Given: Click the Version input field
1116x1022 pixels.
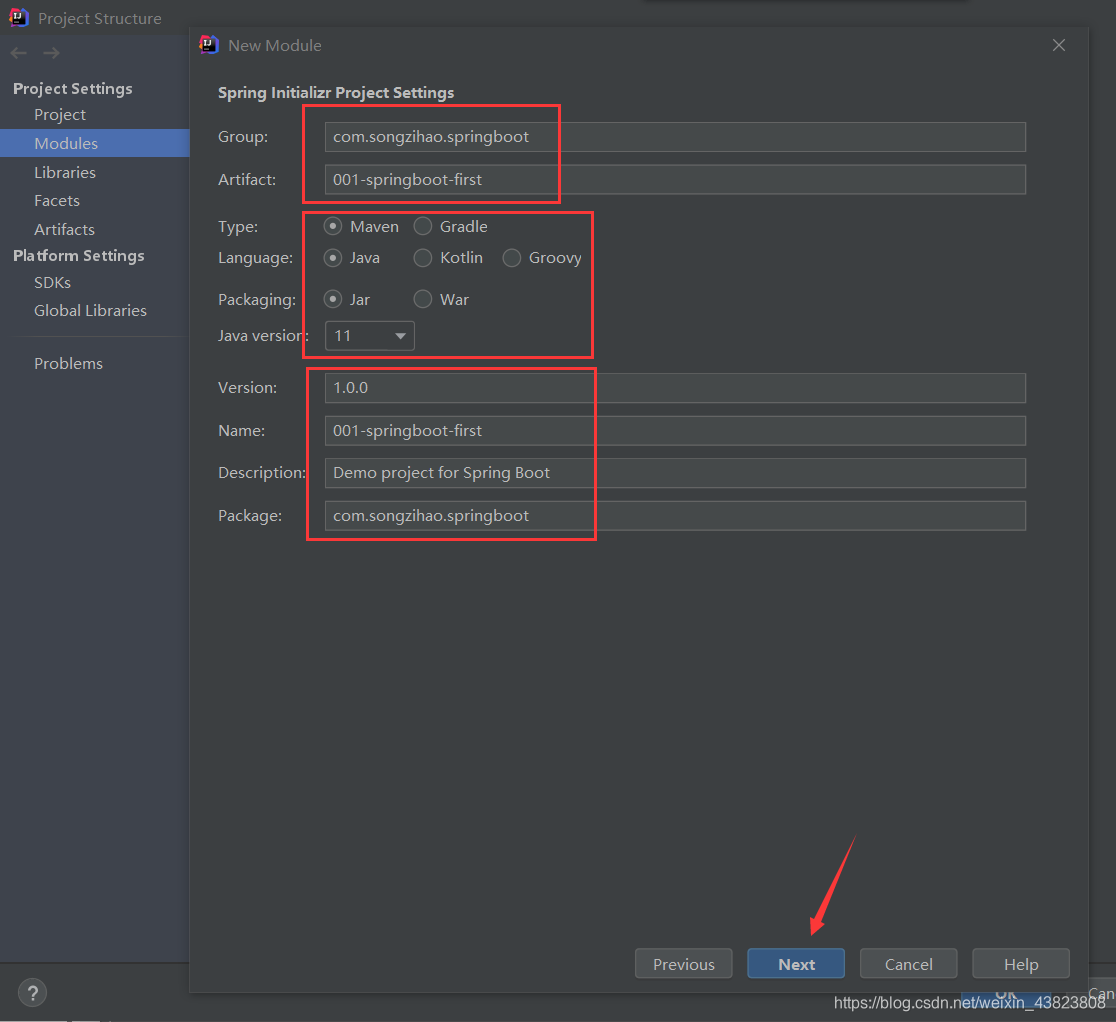Looking at the screenshot, I should (x=675, y=388).
